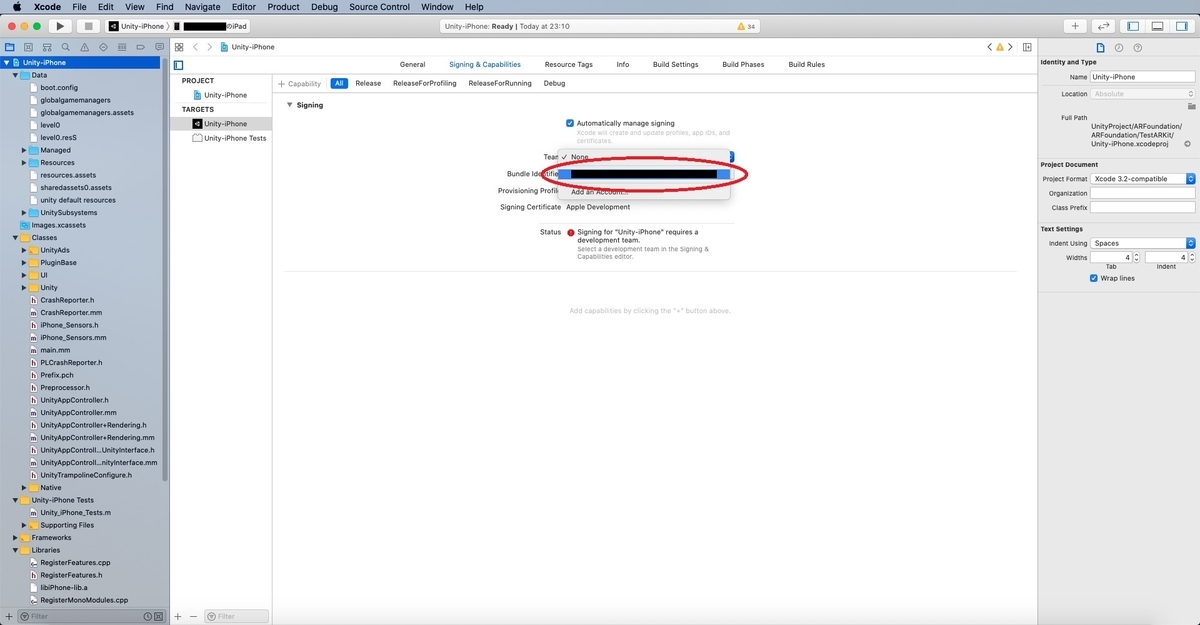Show the Quick Help inspector
The image size is (1200, 625).
[x=1138, y=47]
